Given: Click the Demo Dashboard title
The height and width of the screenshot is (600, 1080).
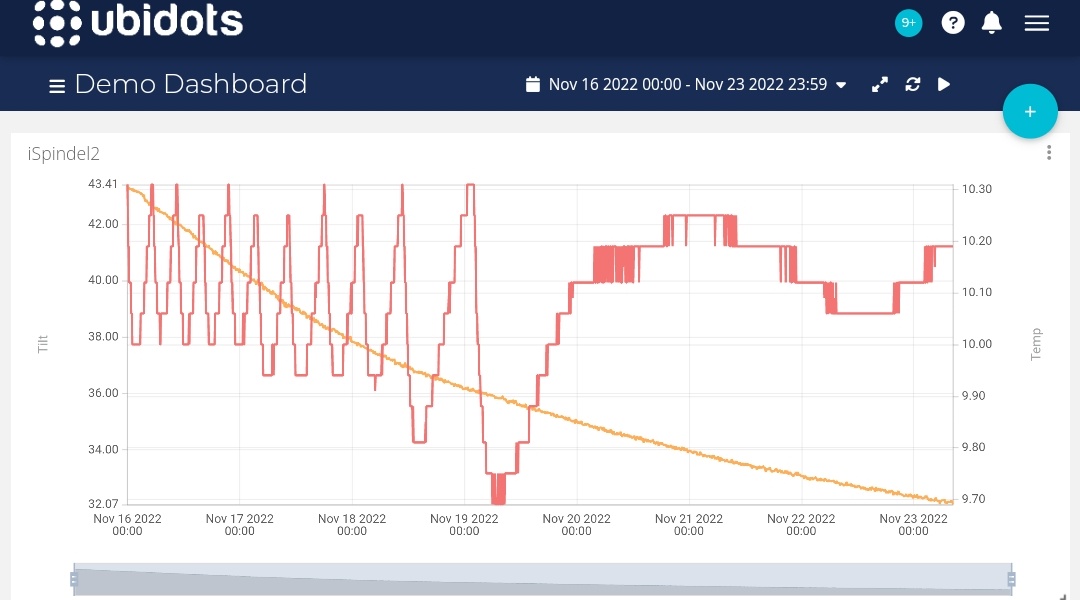Looking at the screenshot, I should [190, 84].
